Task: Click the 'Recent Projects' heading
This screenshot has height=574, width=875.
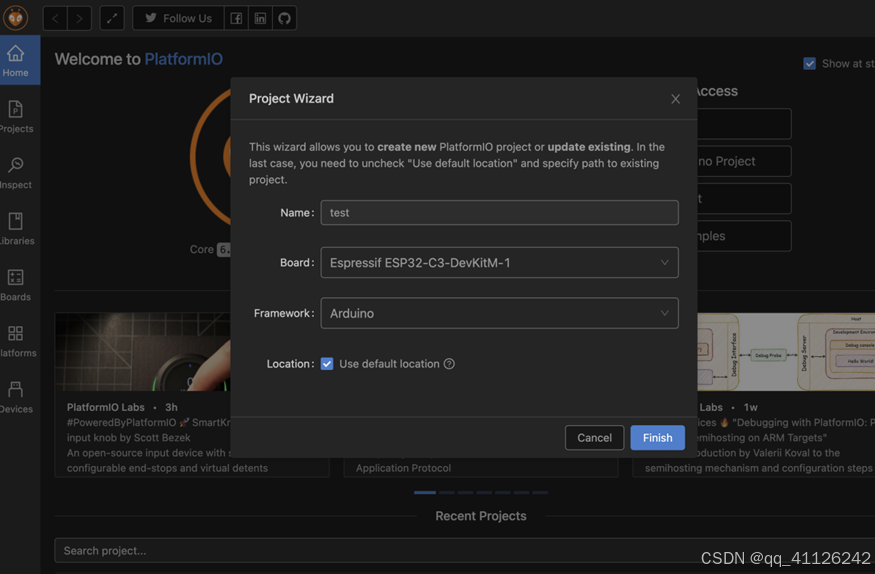Action: tap(480, 516)
